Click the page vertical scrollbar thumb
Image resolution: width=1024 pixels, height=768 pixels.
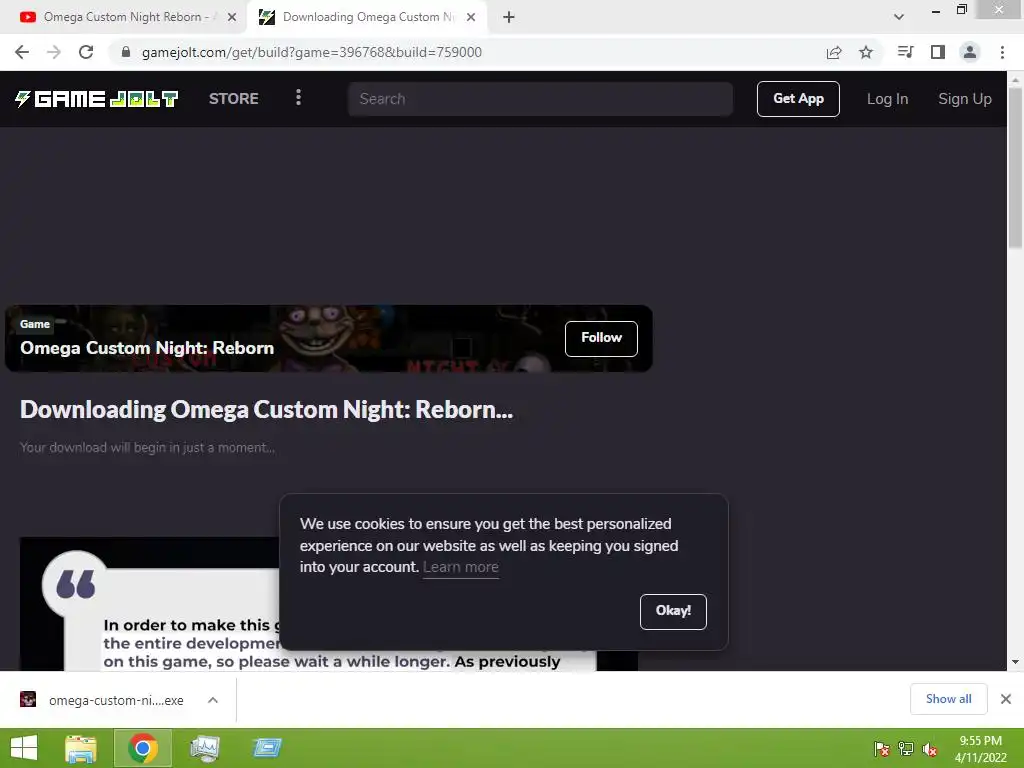pos(1015,168)
